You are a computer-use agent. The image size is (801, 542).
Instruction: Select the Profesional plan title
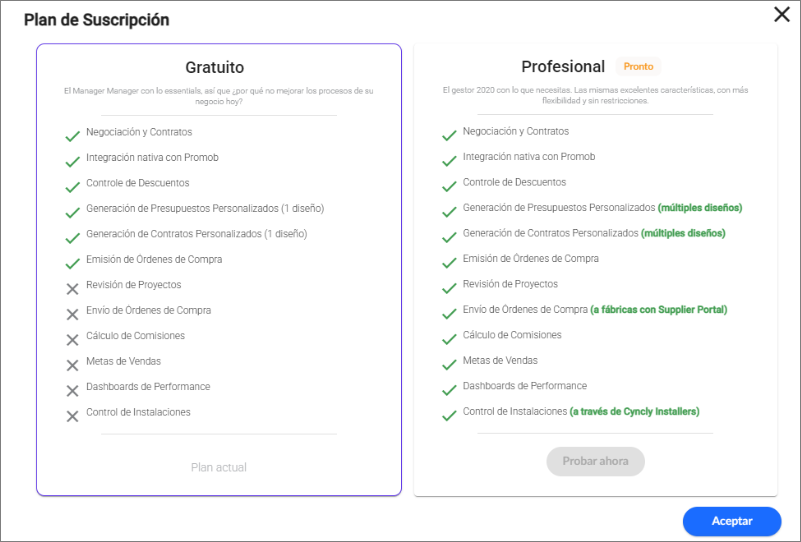563,67
